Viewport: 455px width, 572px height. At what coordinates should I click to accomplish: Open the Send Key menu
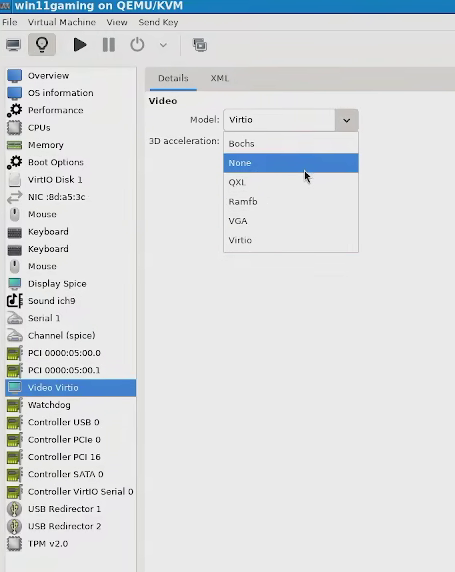158,22
